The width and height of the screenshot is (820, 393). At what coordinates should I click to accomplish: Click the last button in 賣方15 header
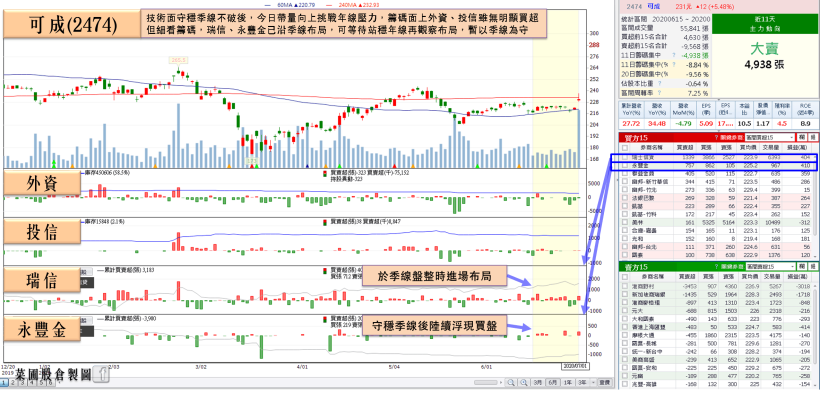tap(813, 266)
